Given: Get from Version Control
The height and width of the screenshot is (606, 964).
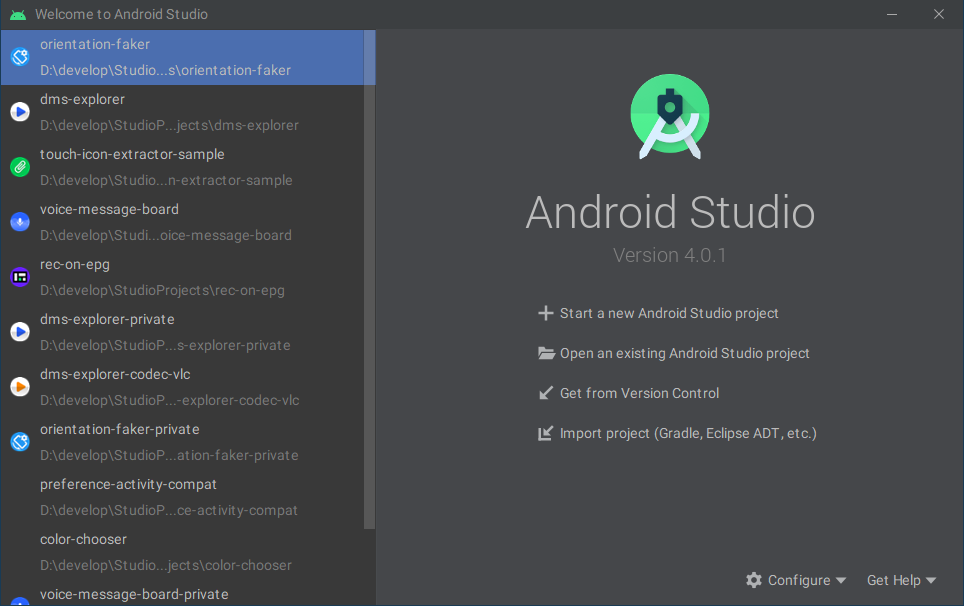Looking at the screenshot, I should (639, 393).
